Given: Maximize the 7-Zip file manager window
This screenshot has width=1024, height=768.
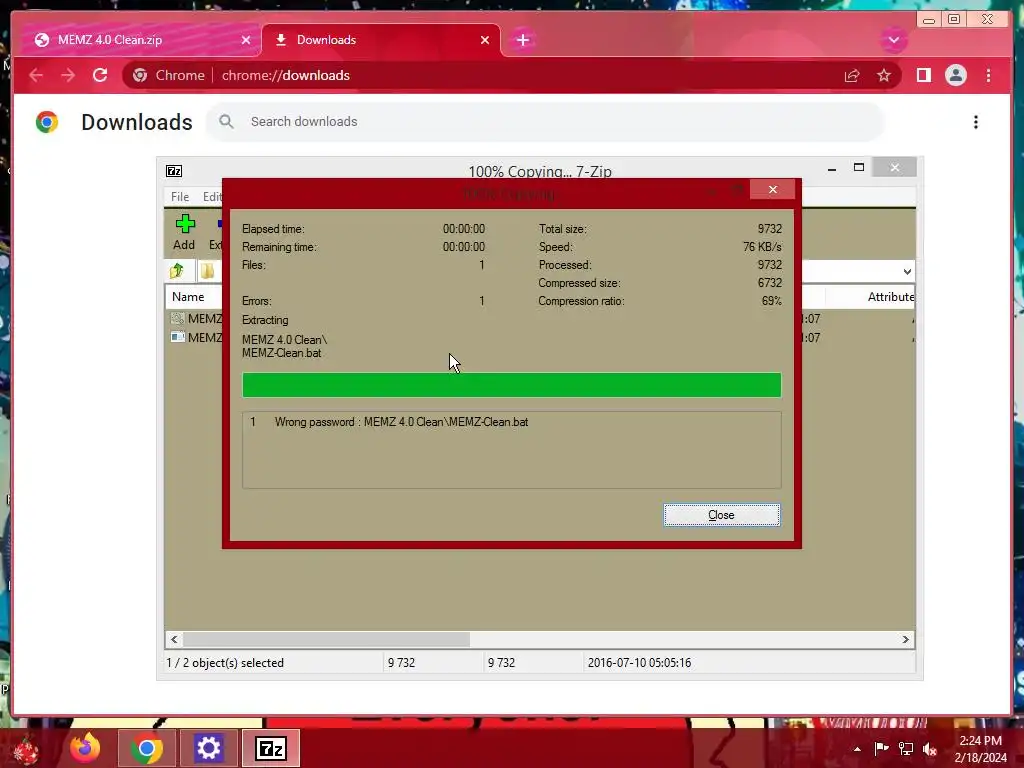Looking at the screenshot, I should [859, 168].
